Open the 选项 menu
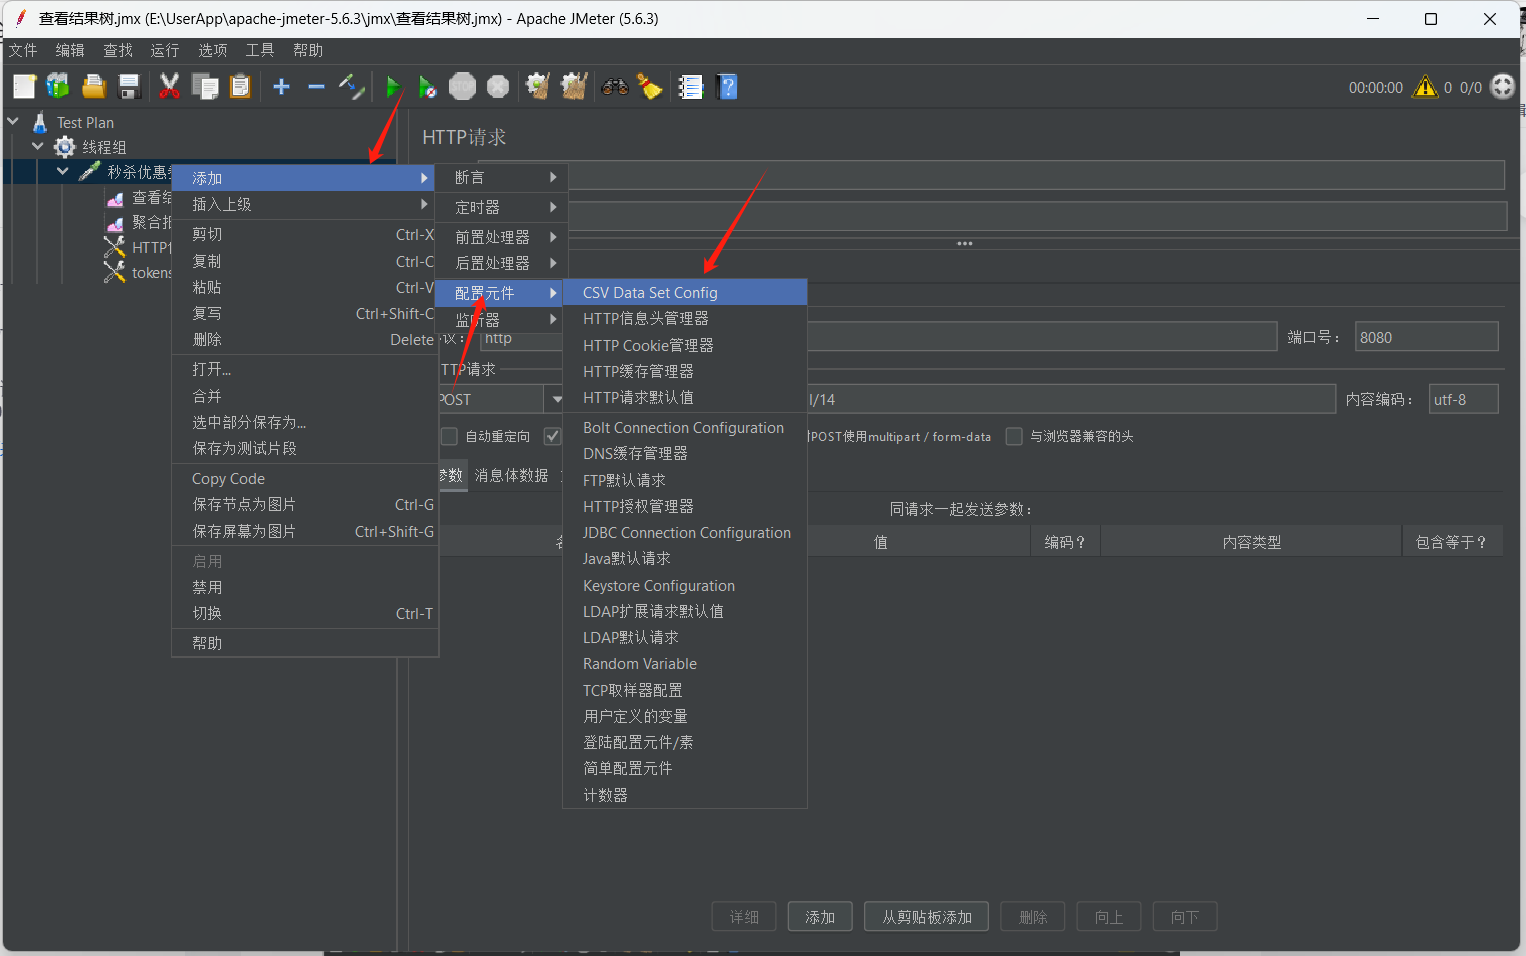 [x=212, y=50]
